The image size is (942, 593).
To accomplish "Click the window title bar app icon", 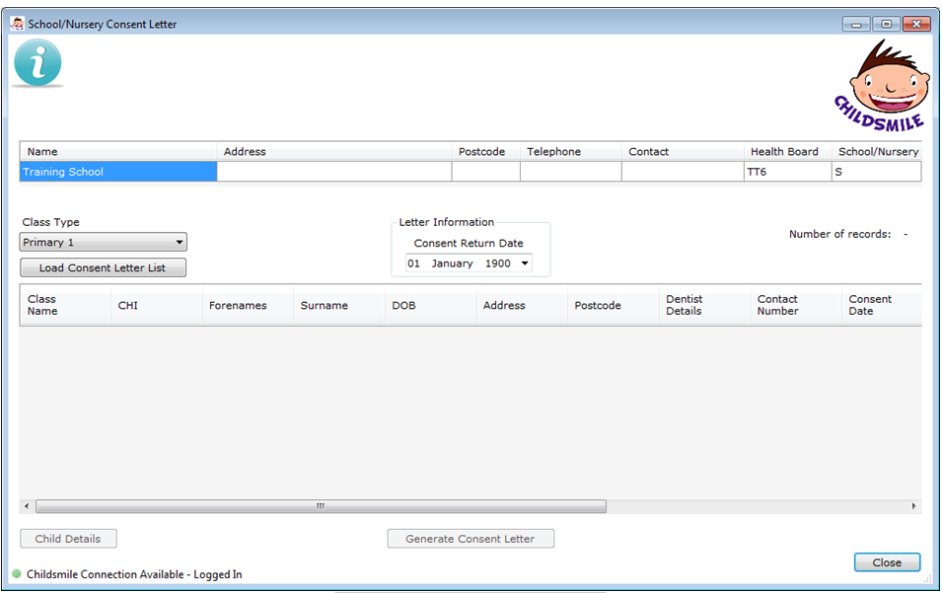I will (x=17, y=24).
